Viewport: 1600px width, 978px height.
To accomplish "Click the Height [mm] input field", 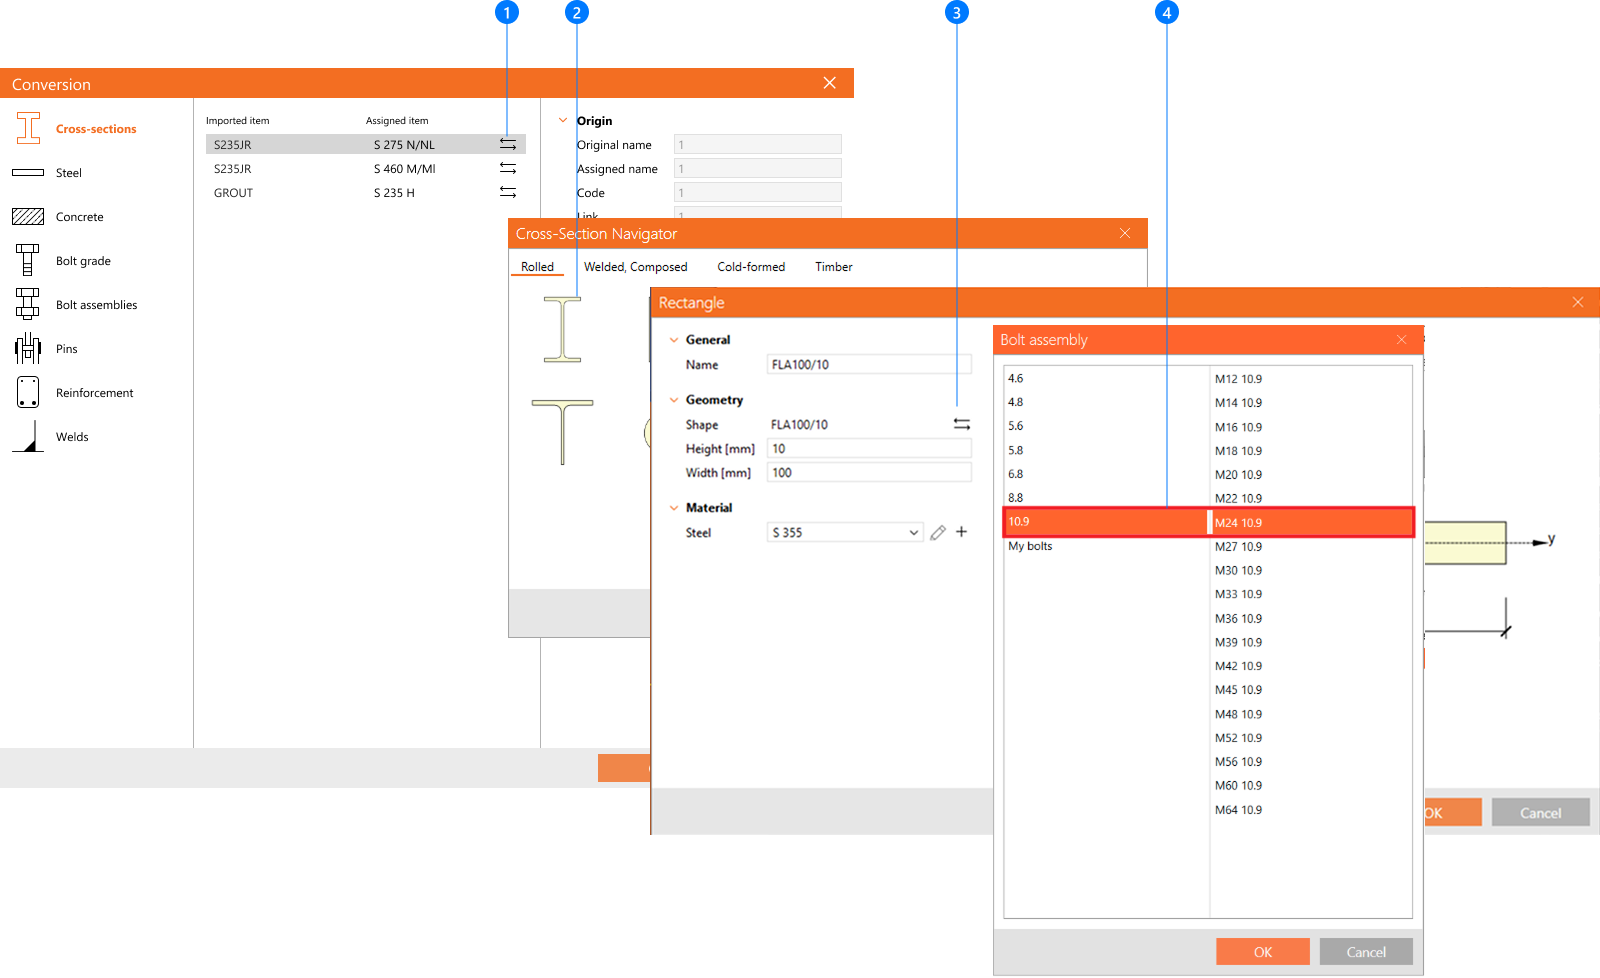I will point(868,449).
